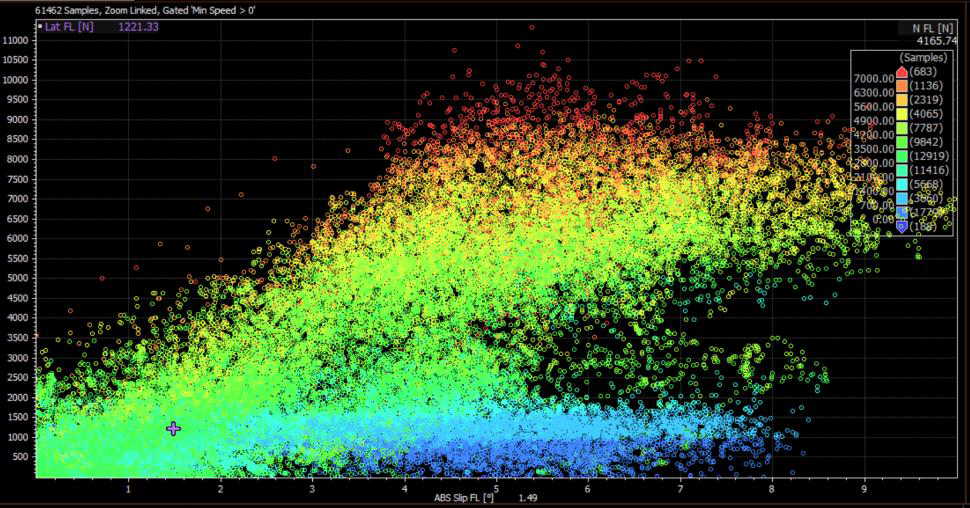
Task: Select the green (9842) legend swatch
Action: coord(902,142)
